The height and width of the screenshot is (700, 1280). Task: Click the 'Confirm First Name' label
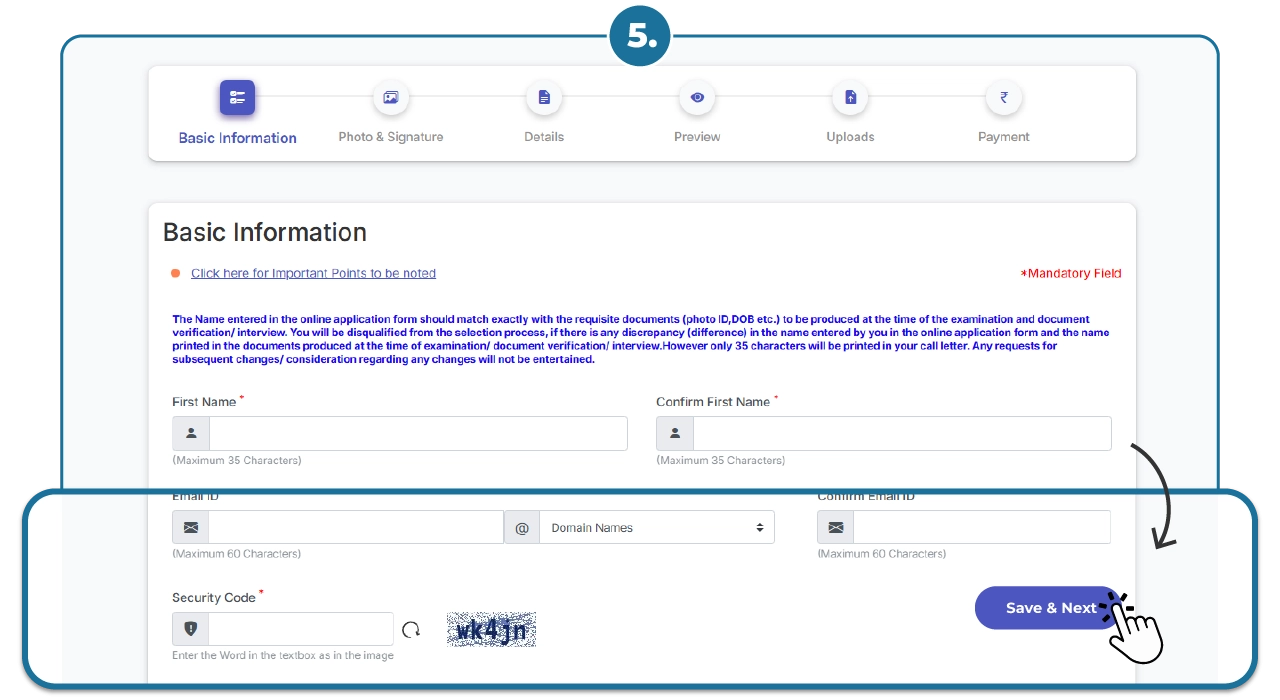[713, 402]
